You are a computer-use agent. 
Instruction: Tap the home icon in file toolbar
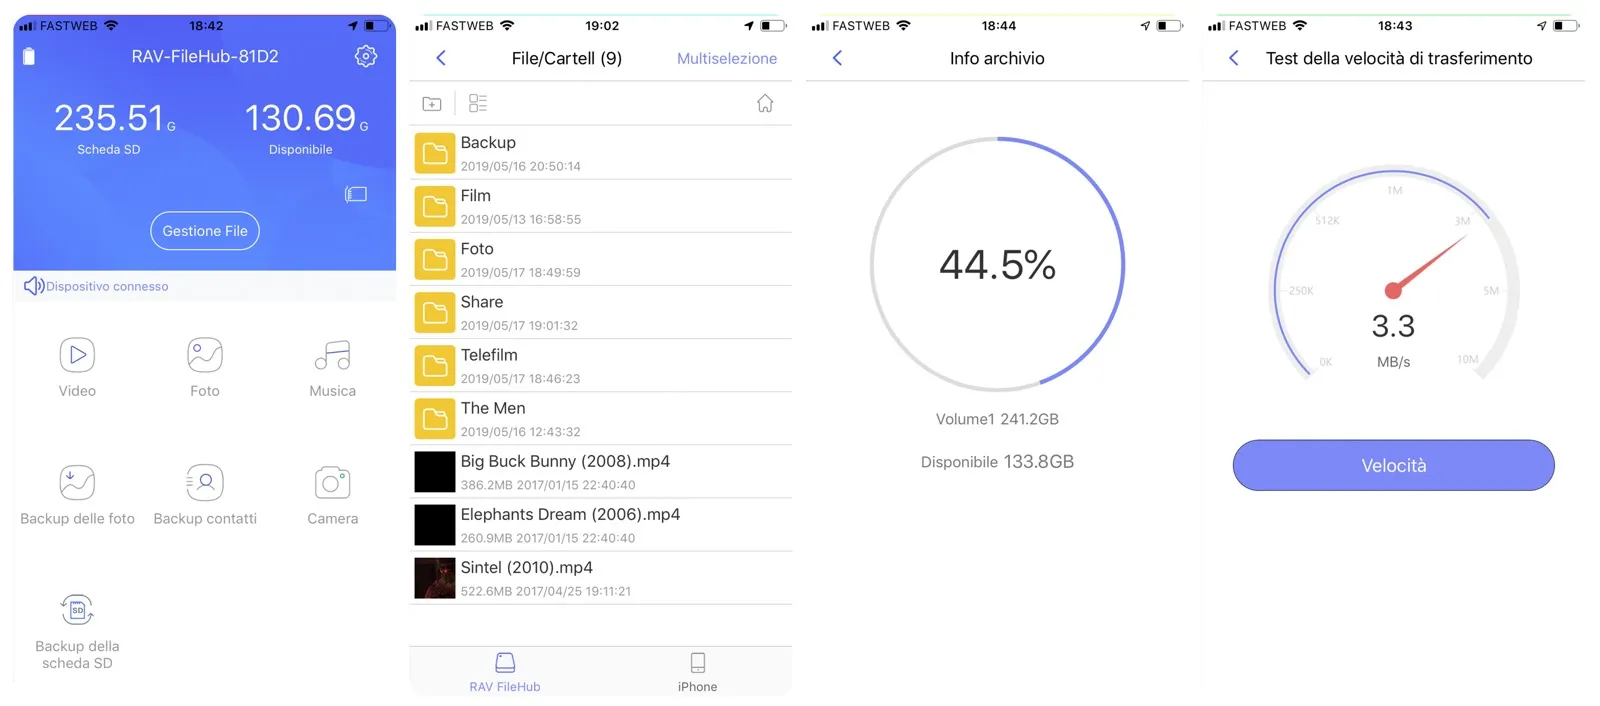[765, 103]
